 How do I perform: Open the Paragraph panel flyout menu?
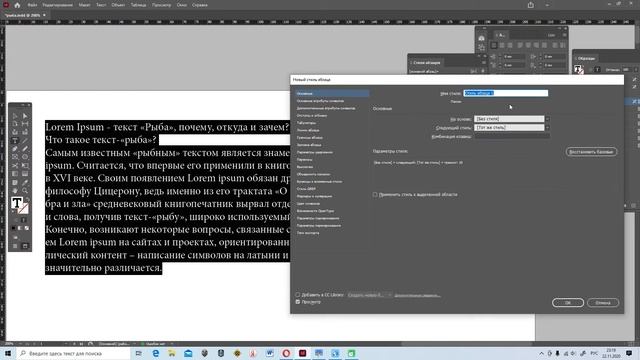(x=564, y=35)
